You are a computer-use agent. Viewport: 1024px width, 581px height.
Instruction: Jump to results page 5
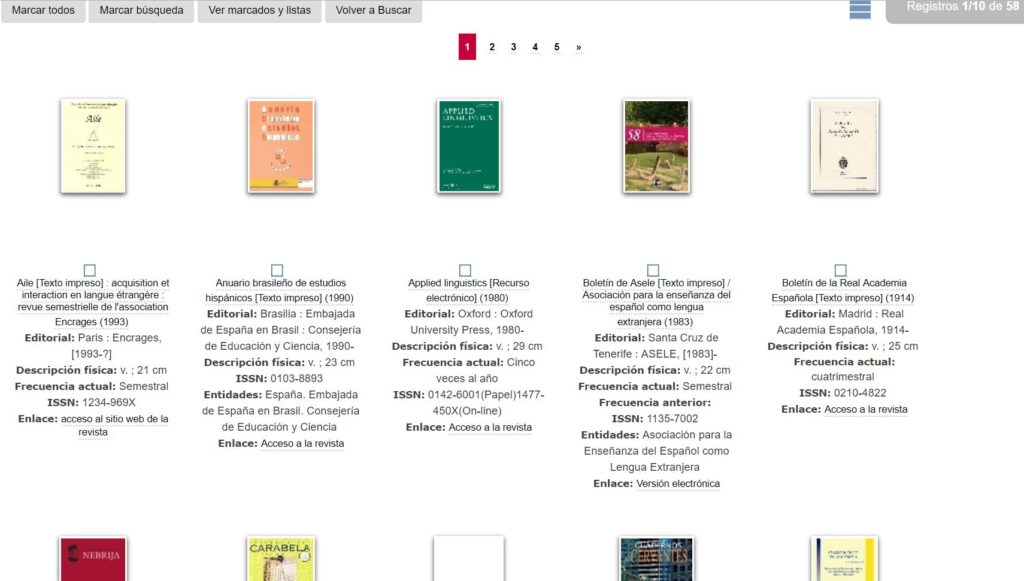click(556, 47)
